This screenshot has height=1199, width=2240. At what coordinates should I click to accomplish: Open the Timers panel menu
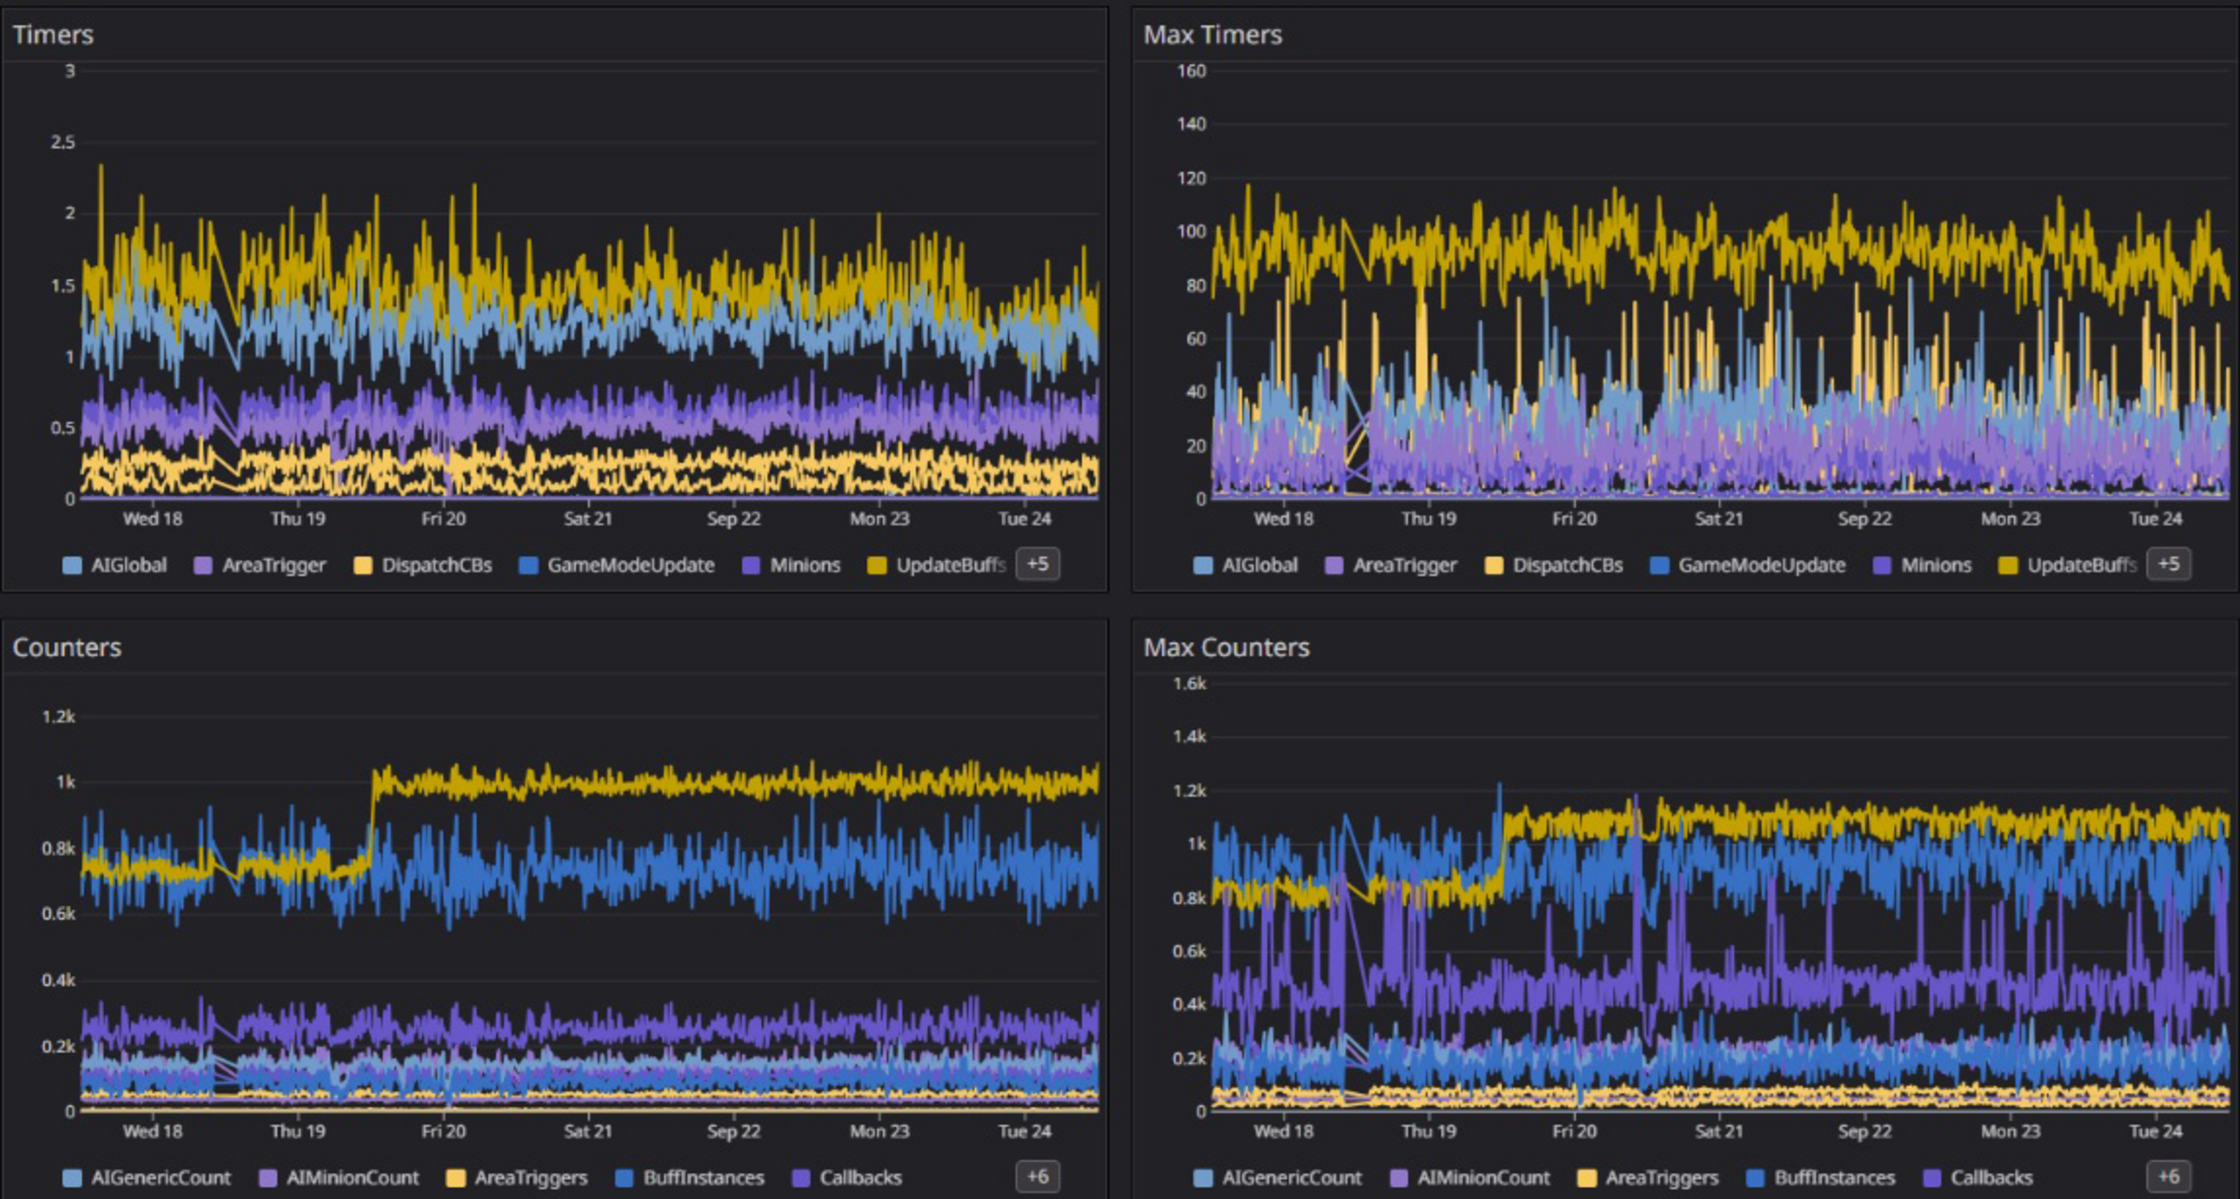[52, 35]
